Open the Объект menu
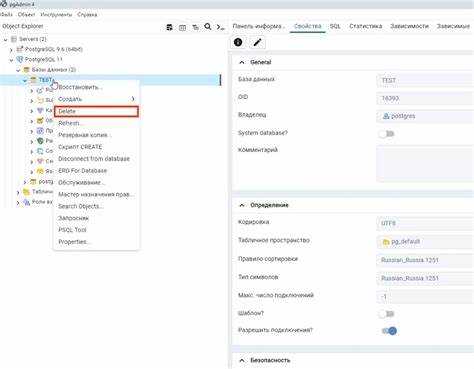The width and height of the screenshot is (474, 369). (26, 15)
